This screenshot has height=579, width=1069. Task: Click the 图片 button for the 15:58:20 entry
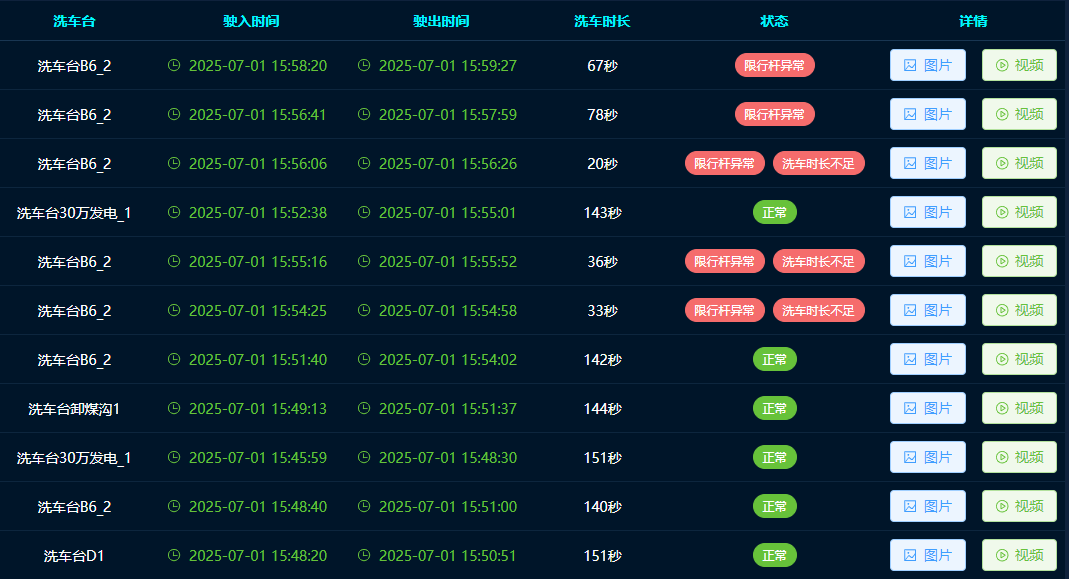pos(927,65)
